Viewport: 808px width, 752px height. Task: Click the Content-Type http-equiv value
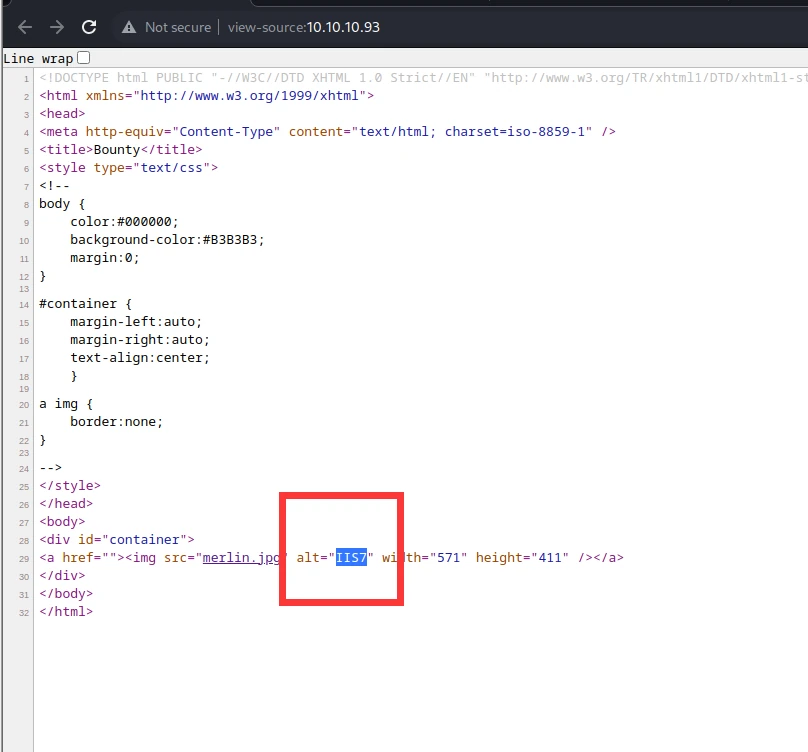click(x=226, y=131)
